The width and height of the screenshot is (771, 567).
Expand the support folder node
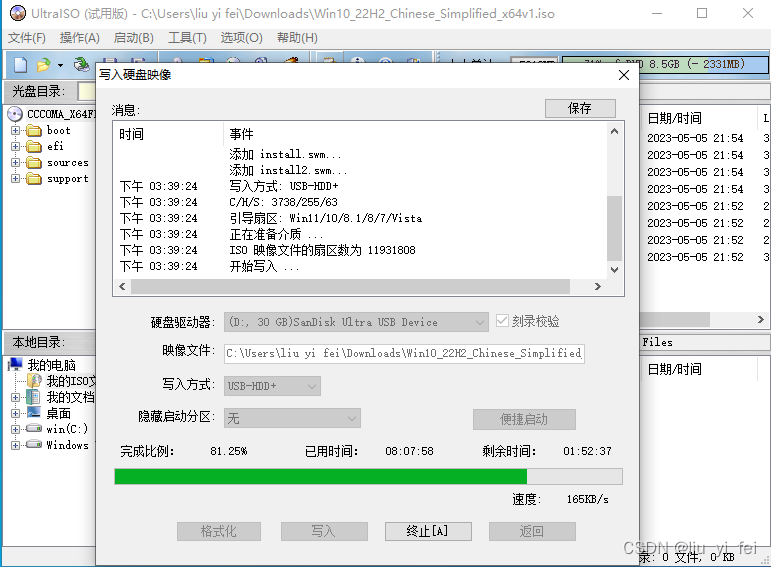(x=15, y=179)
